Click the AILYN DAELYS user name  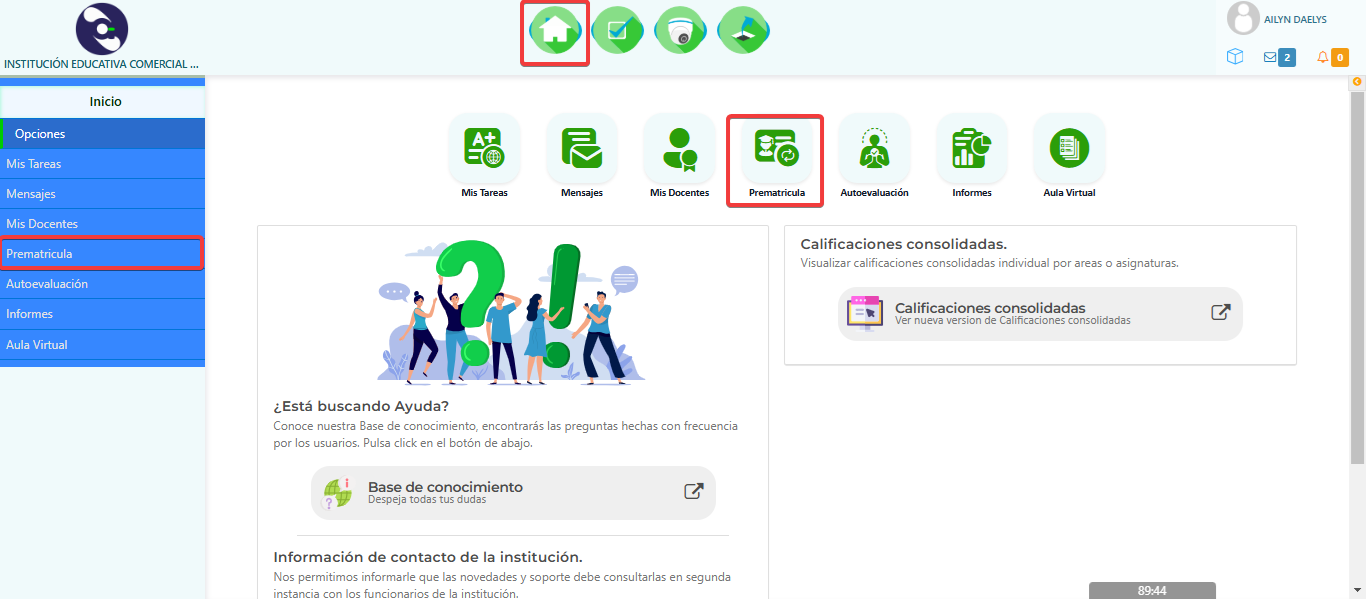pyautogui.click(x=1296, y=20)
